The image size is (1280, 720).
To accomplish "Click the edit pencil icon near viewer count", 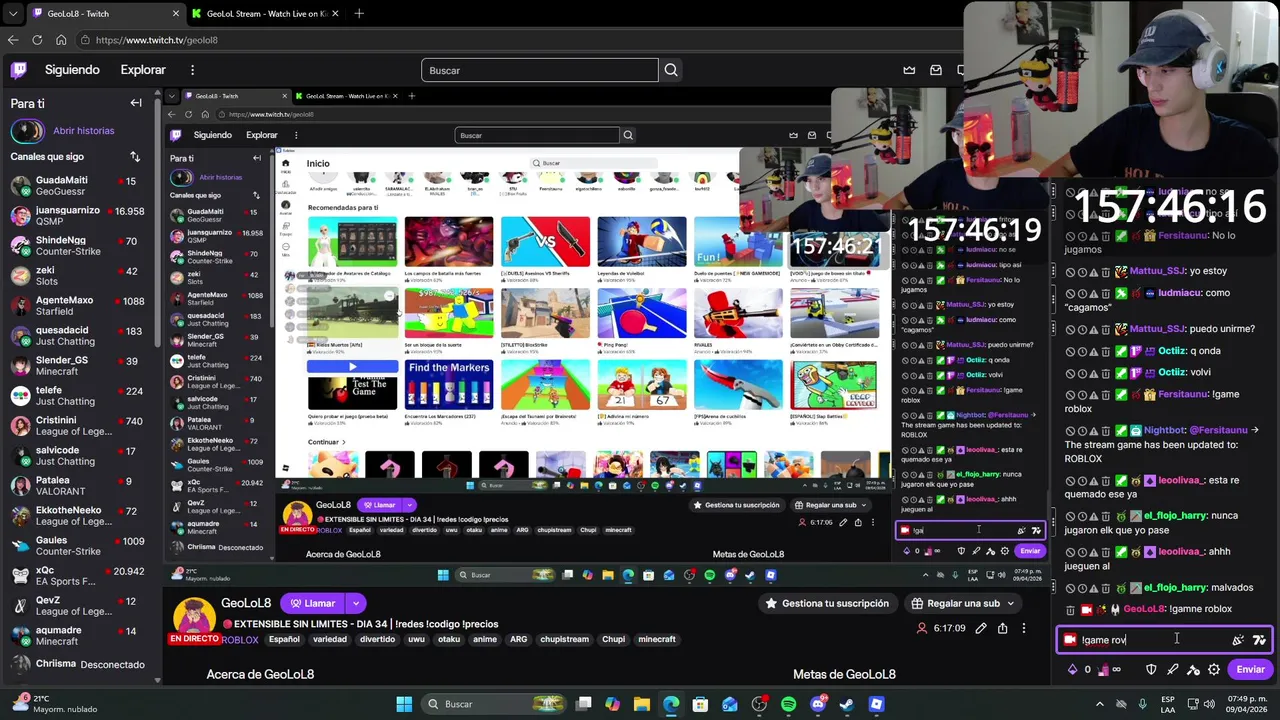I will 981,629.
